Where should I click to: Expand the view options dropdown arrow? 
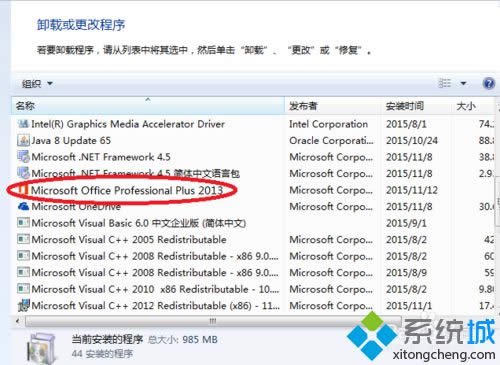tap(463, 83)
